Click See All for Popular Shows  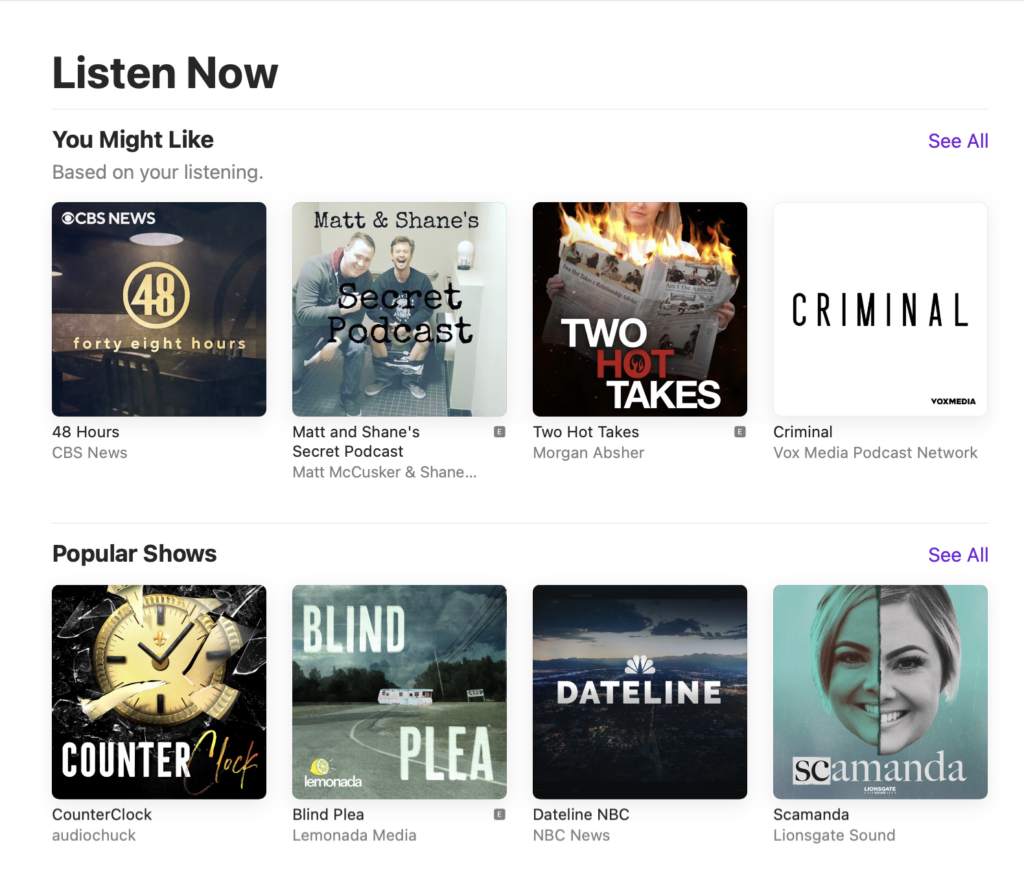(x=958, y=555)
